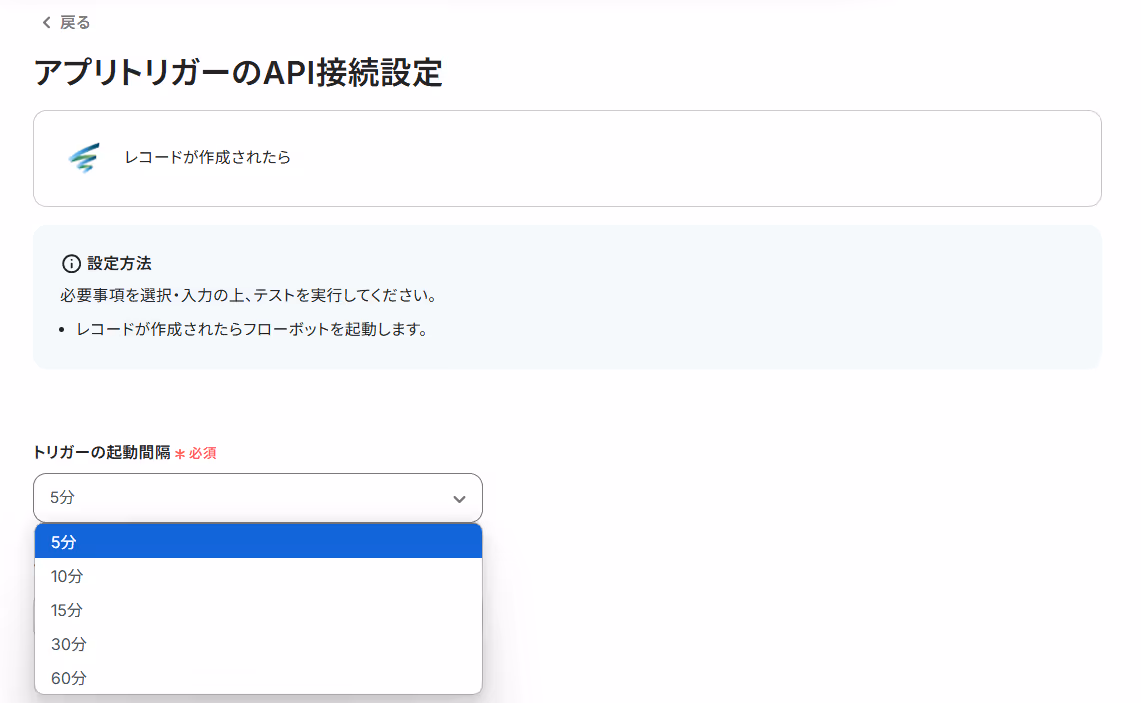Choose the 10分 interval option
Viewport: 1141px width, 703px height.
[x=258, y=576]
